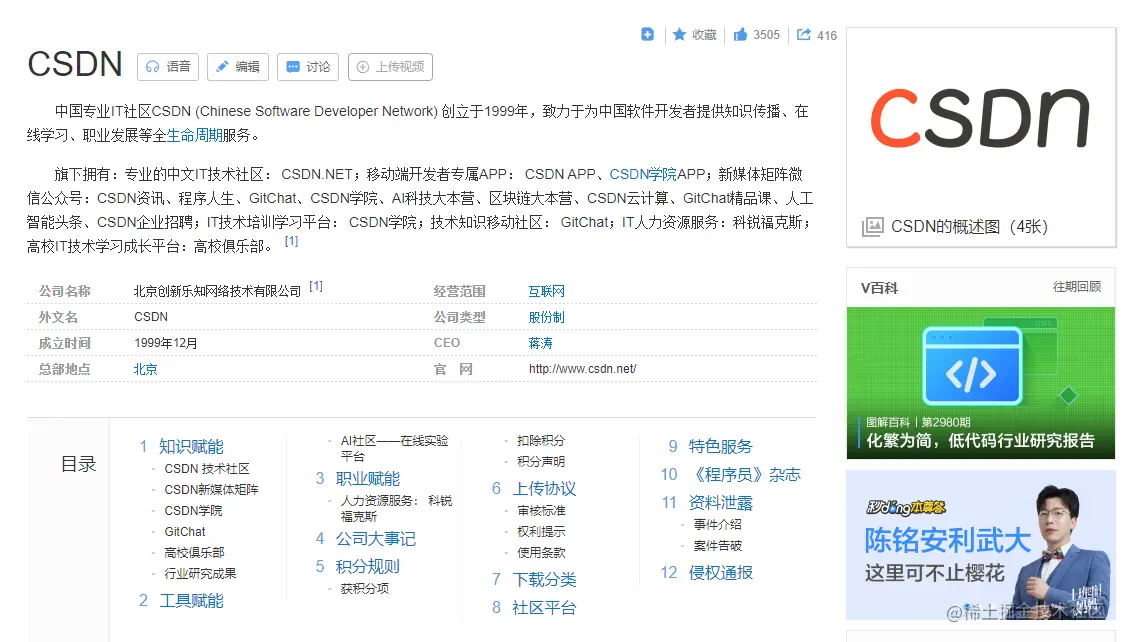Jump to section 3 职业赋能
1126x642 pixels.
click(368, 479)
